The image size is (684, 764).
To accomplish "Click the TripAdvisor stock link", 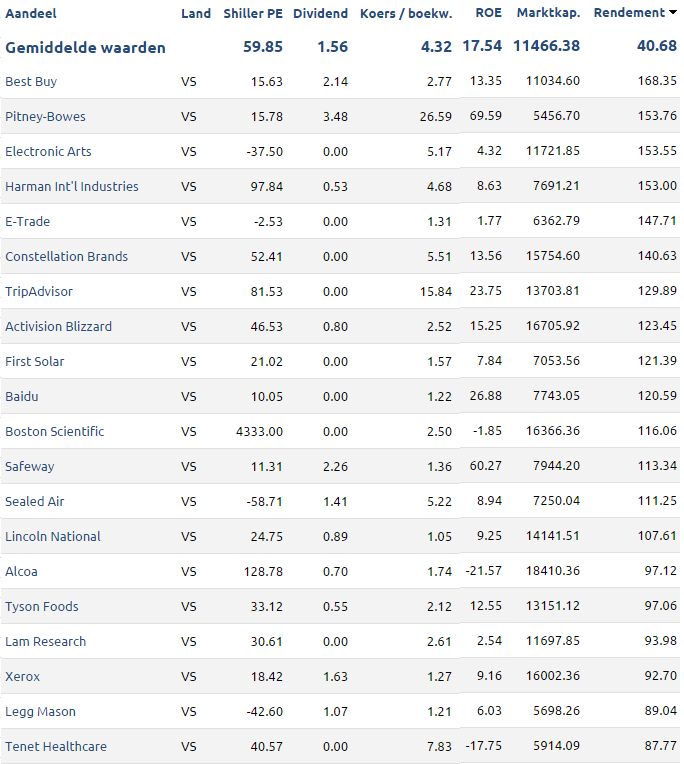I will tap(39, 291).
